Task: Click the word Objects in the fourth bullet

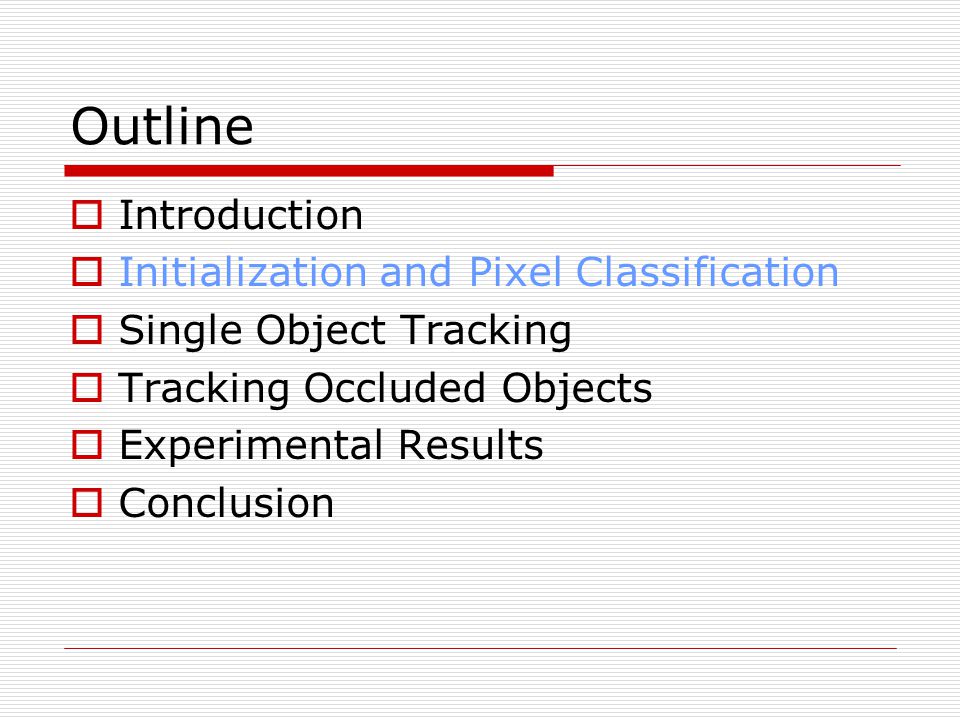Action: coord(577,389)
